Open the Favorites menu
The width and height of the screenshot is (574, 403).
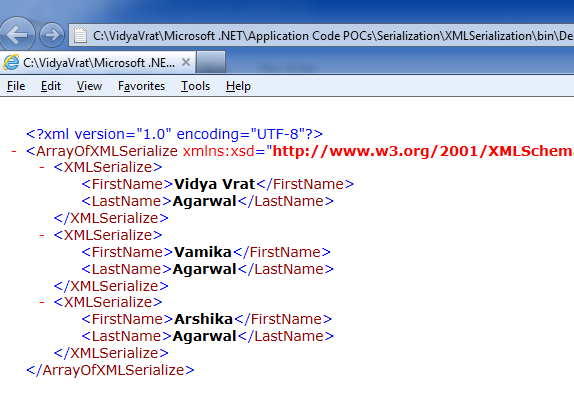tap(141, 86)
